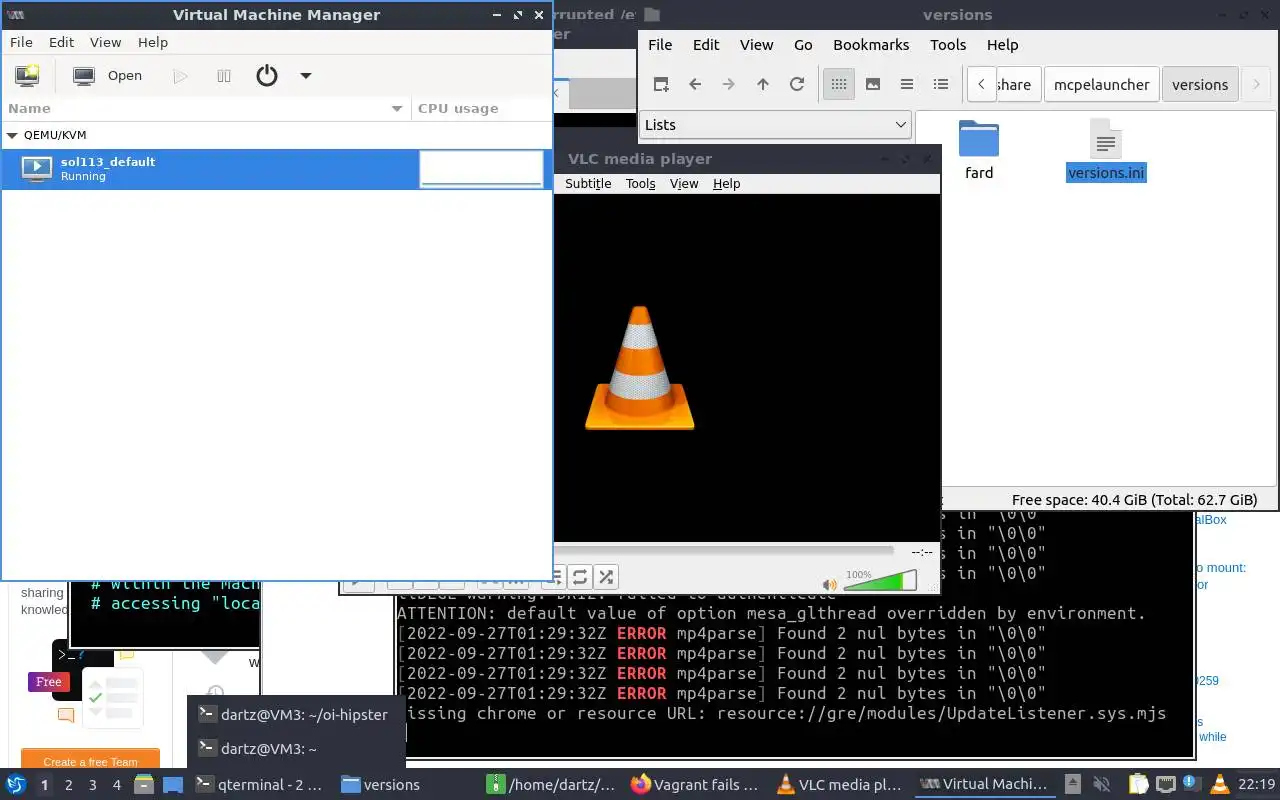This screenshot has height=800, width=1280.
Task: Select the fard folder
Action: pyautogui.click(x=979, y=152)
